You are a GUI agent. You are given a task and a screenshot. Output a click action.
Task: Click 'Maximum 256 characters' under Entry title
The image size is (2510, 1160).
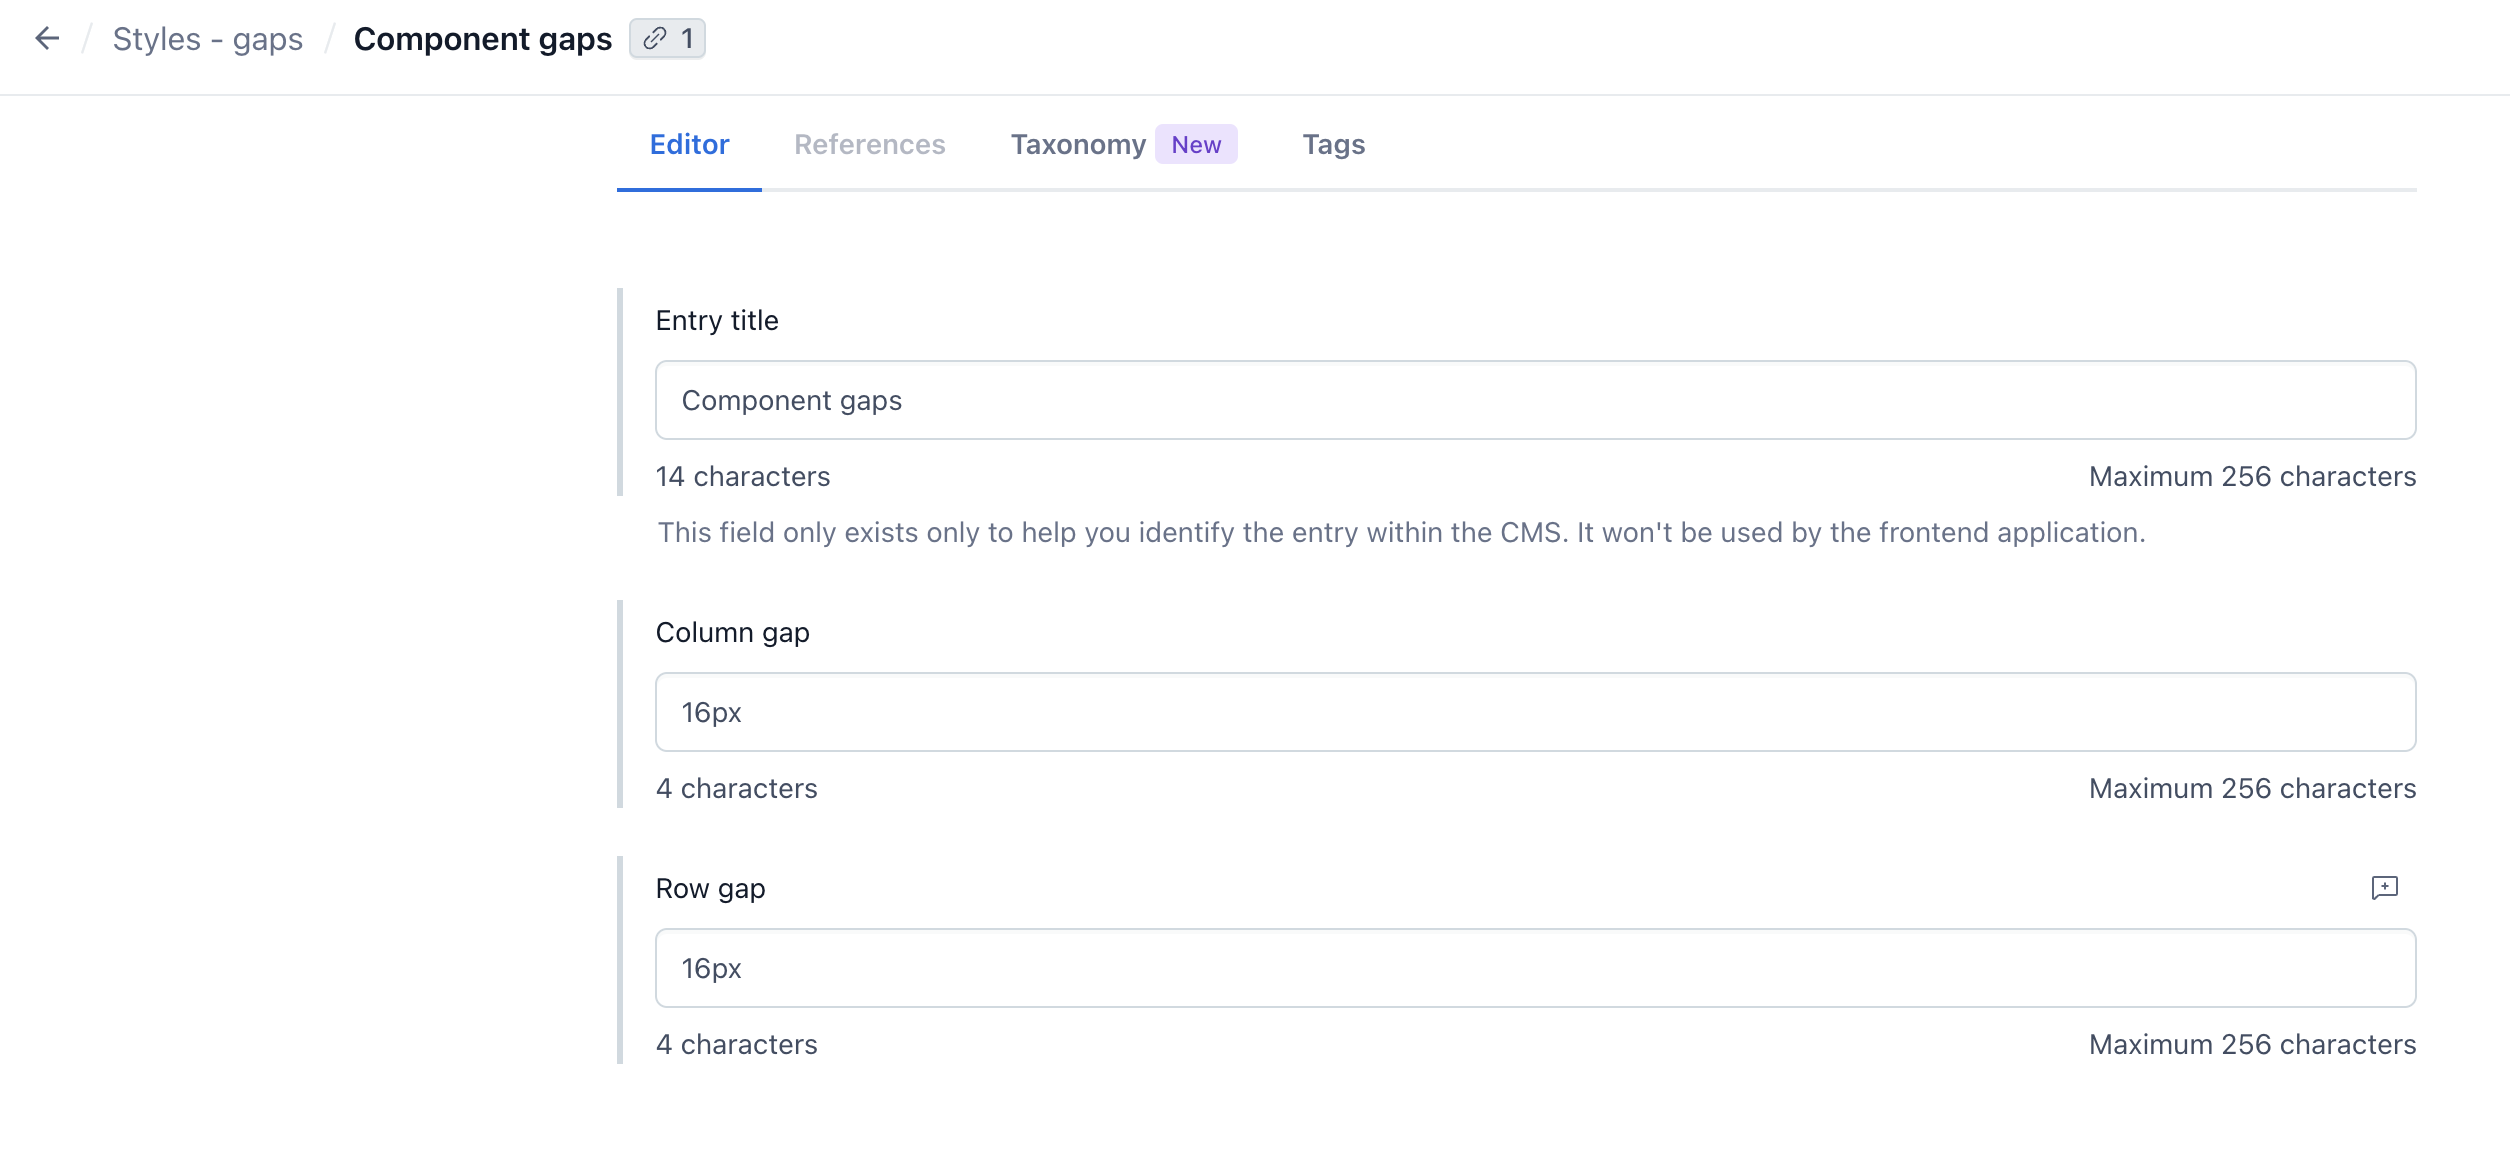pos(2253,476)
